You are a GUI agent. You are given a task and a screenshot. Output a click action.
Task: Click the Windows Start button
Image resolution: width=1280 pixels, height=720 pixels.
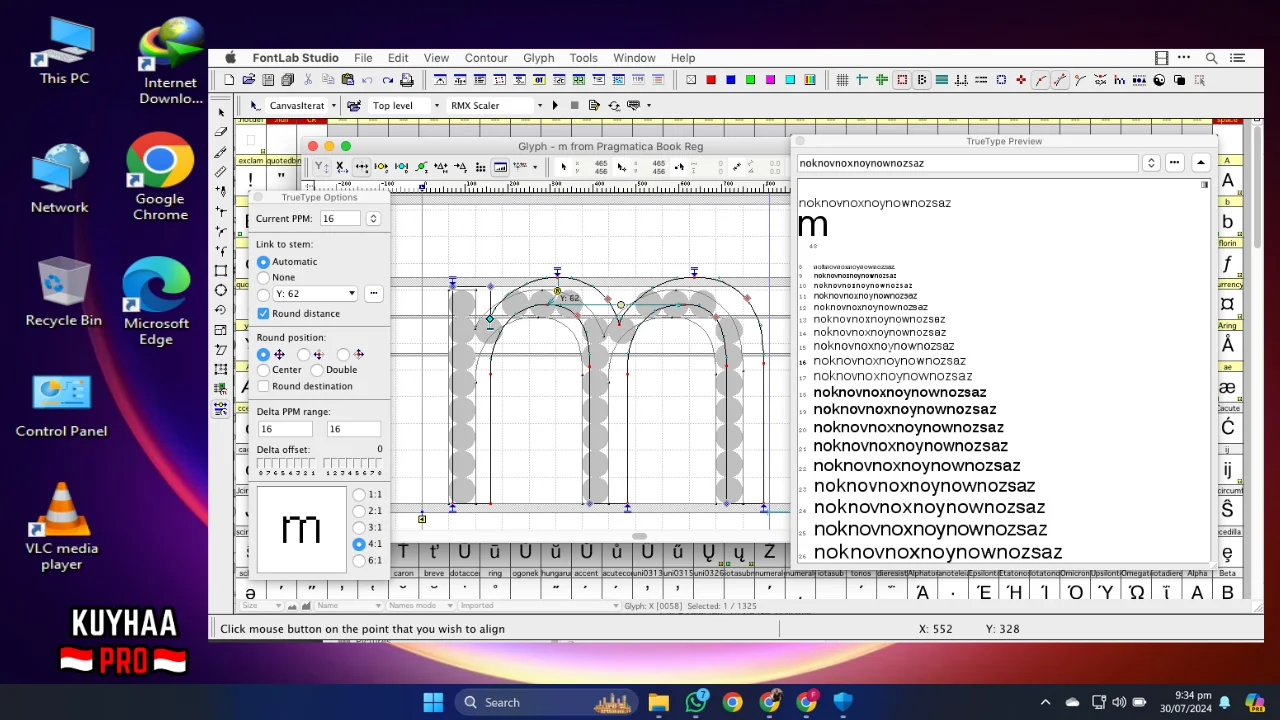pyautogui.click(x=433, y=702)
